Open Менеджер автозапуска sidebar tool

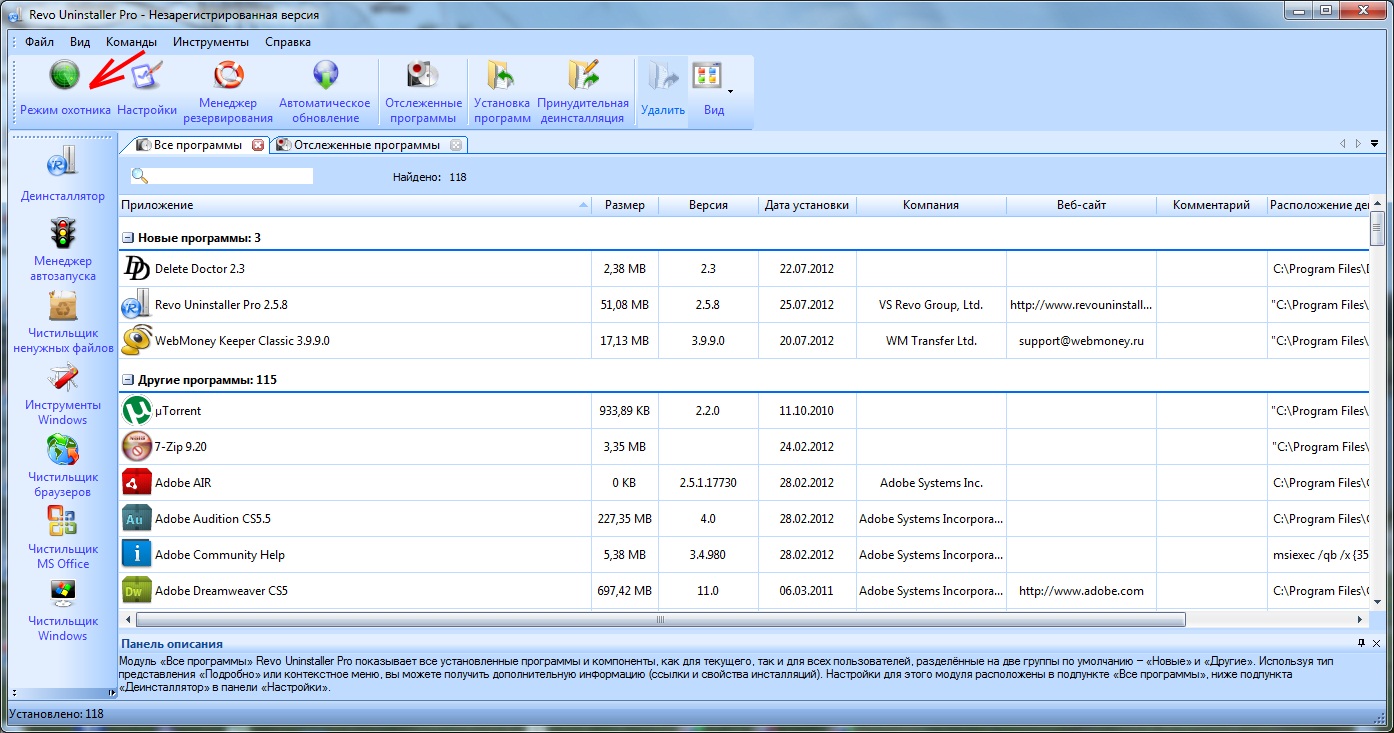click(63, 249)
